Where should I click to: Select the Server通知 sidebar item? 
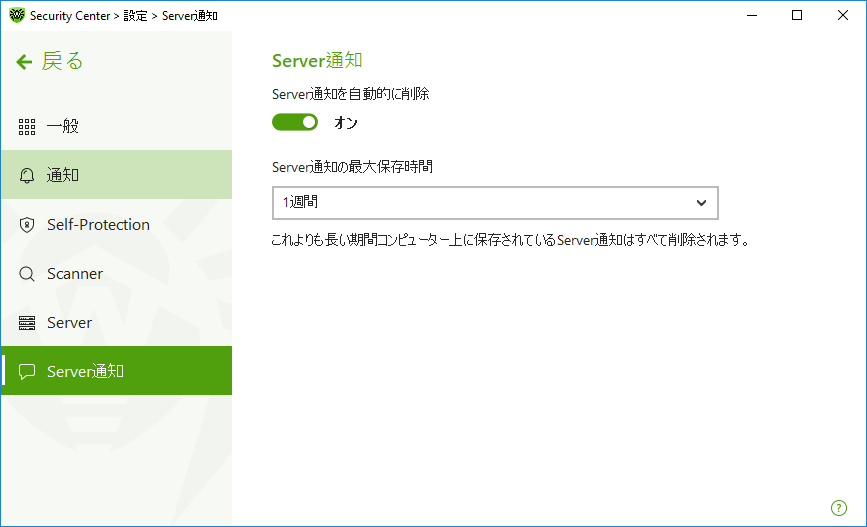click(116, 371)
